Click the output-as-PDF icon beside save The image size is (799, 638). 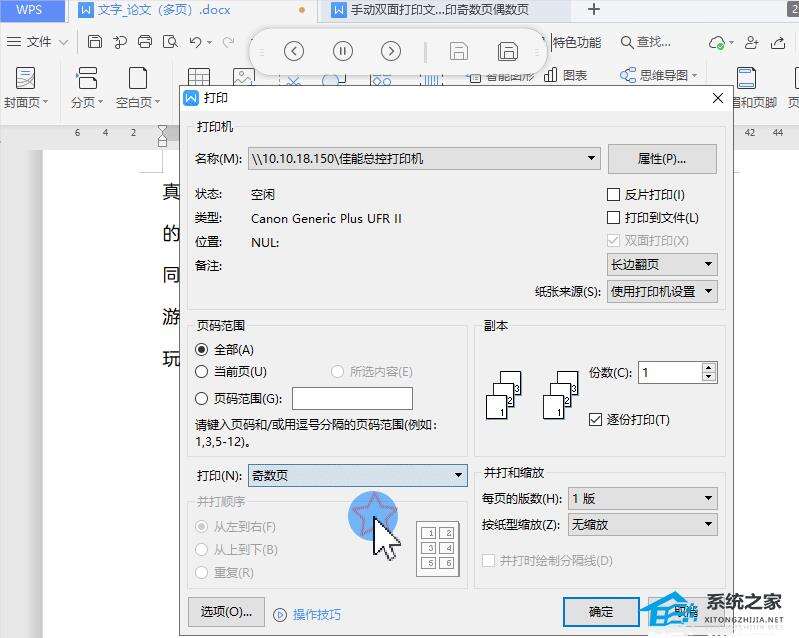point(120,42)
